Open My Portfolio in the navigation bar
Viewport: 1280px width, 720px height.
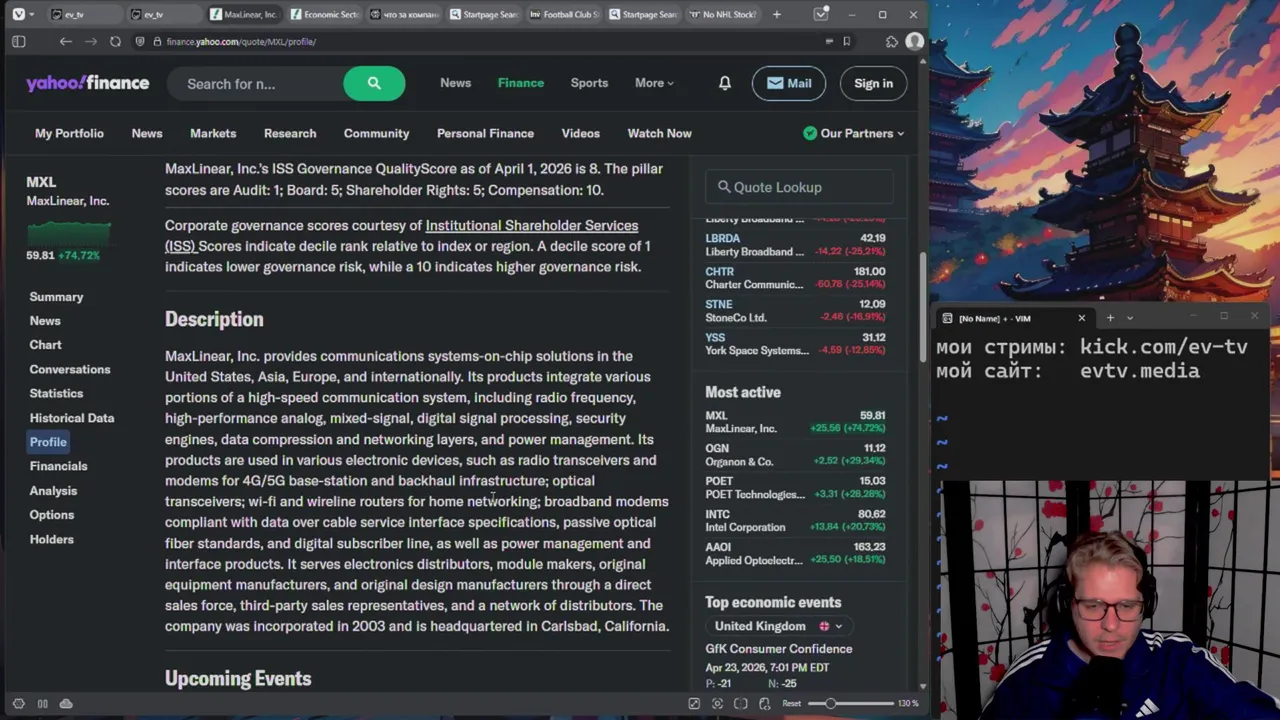(x=69, y=133)
